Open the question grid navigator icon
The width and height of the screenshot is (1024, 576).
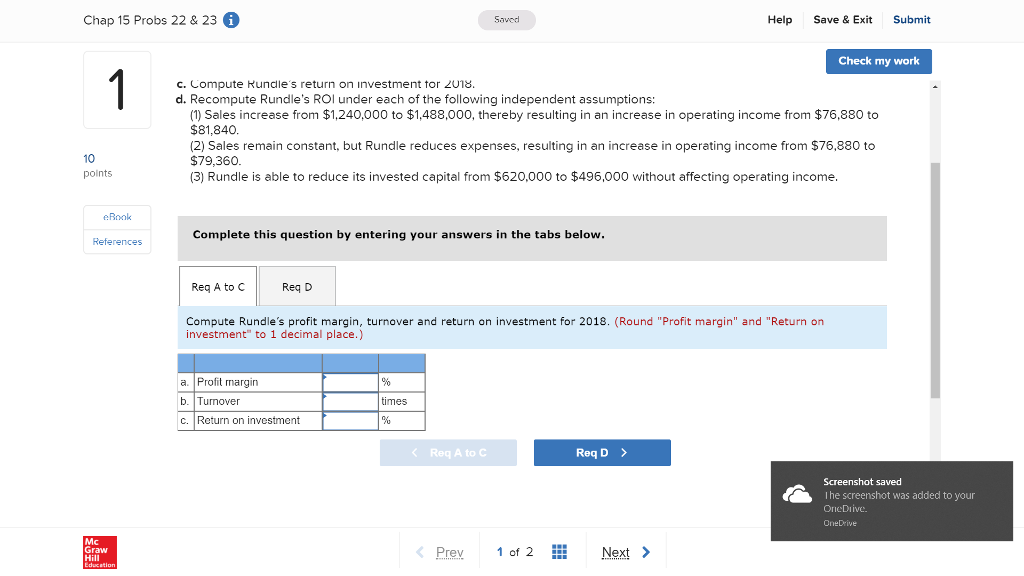click(x=560, y=552)
